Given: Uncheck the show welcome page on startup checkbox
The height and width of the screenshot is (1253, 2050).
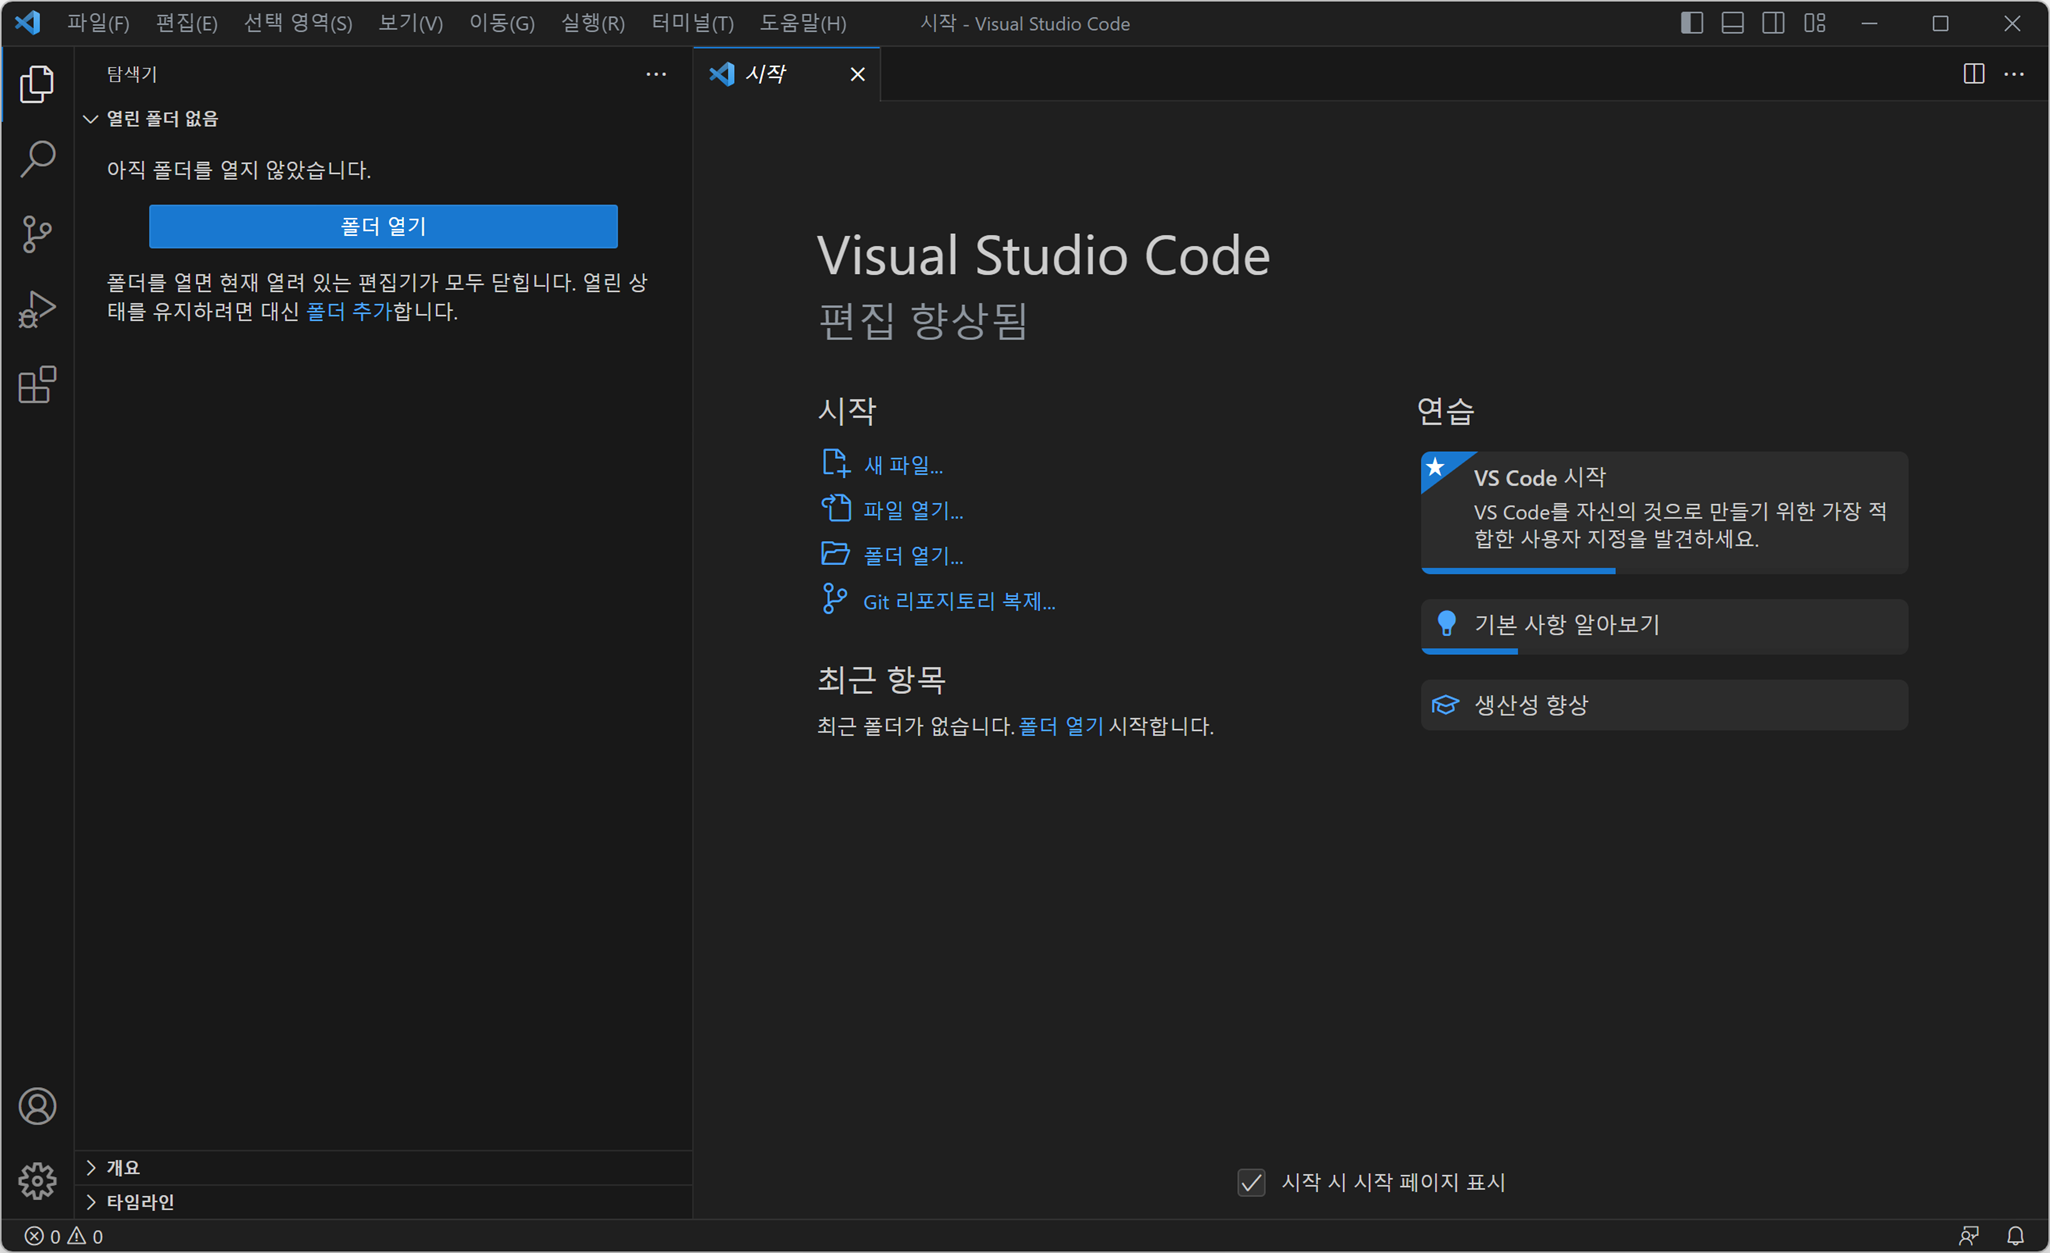Looking at the screenshot, I should [1251, 1182].
